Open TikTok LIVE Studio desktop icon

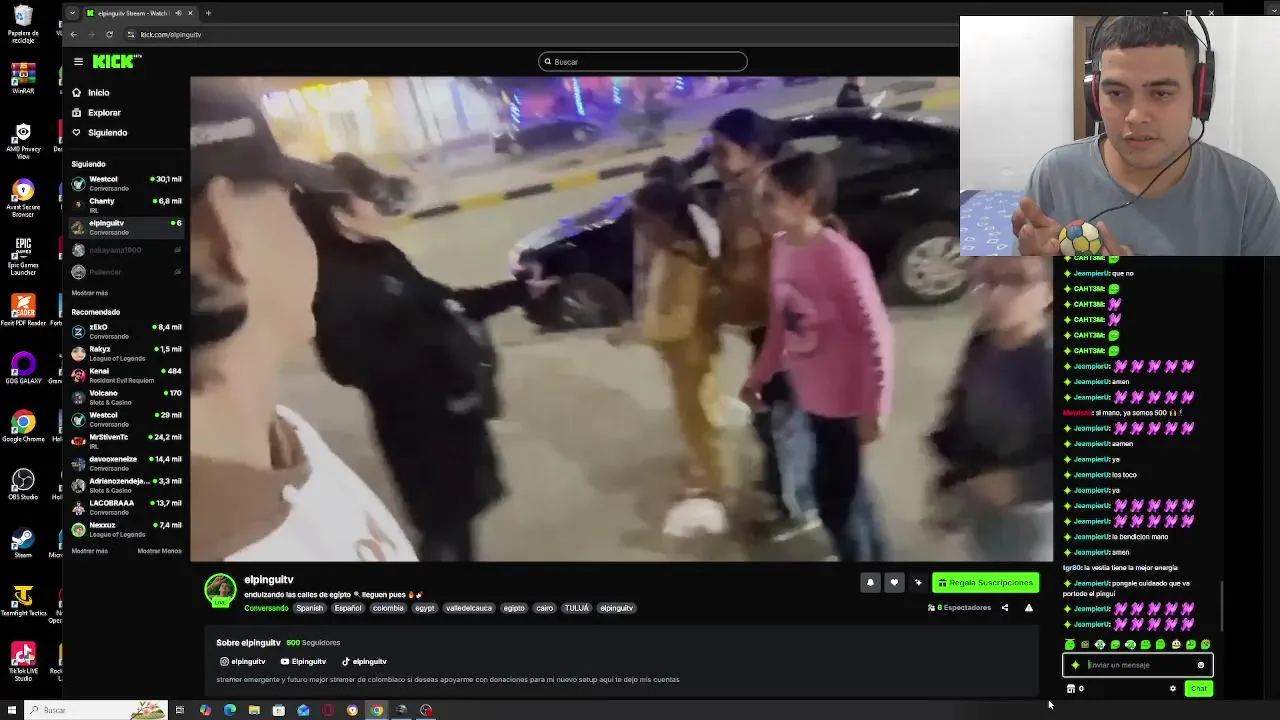(23, 661)
